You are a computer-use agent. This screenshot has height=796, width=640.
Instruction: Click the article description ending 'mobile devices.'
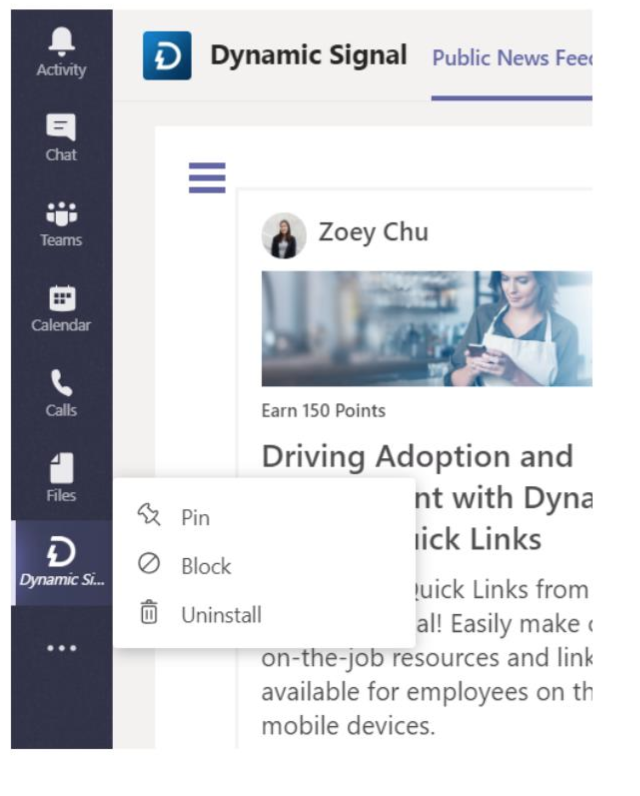426,657
